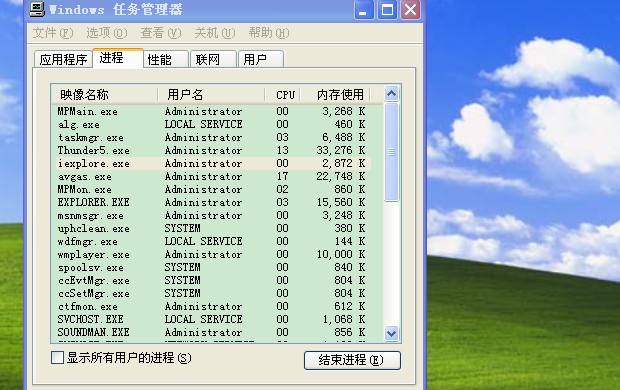Click the 10,000 K memory value
620x390 pixels.
tap(340, 254)
